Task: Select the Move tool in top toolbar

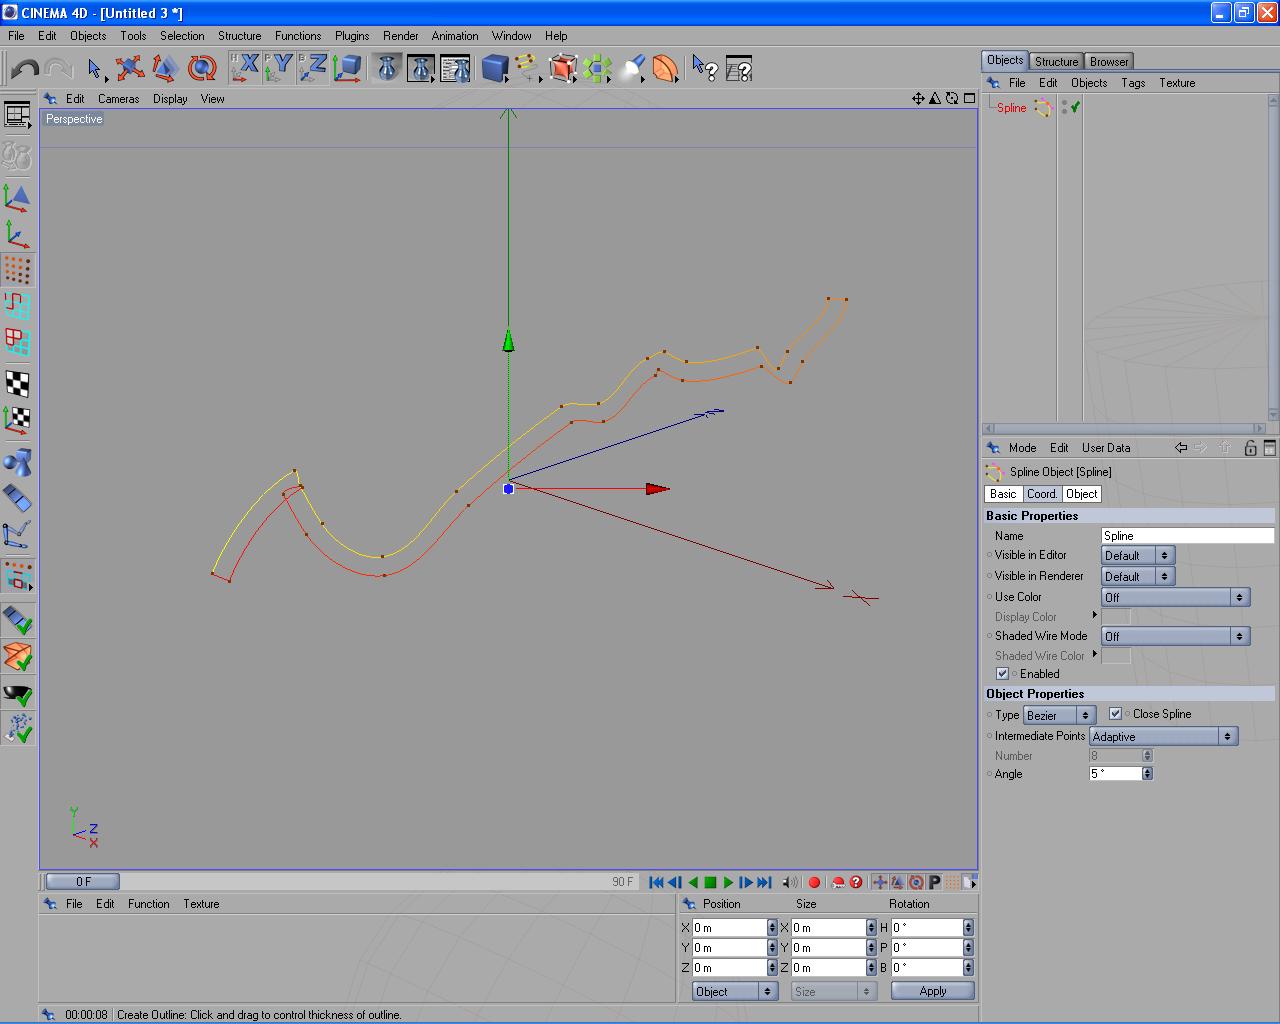Action: [129, 69]
